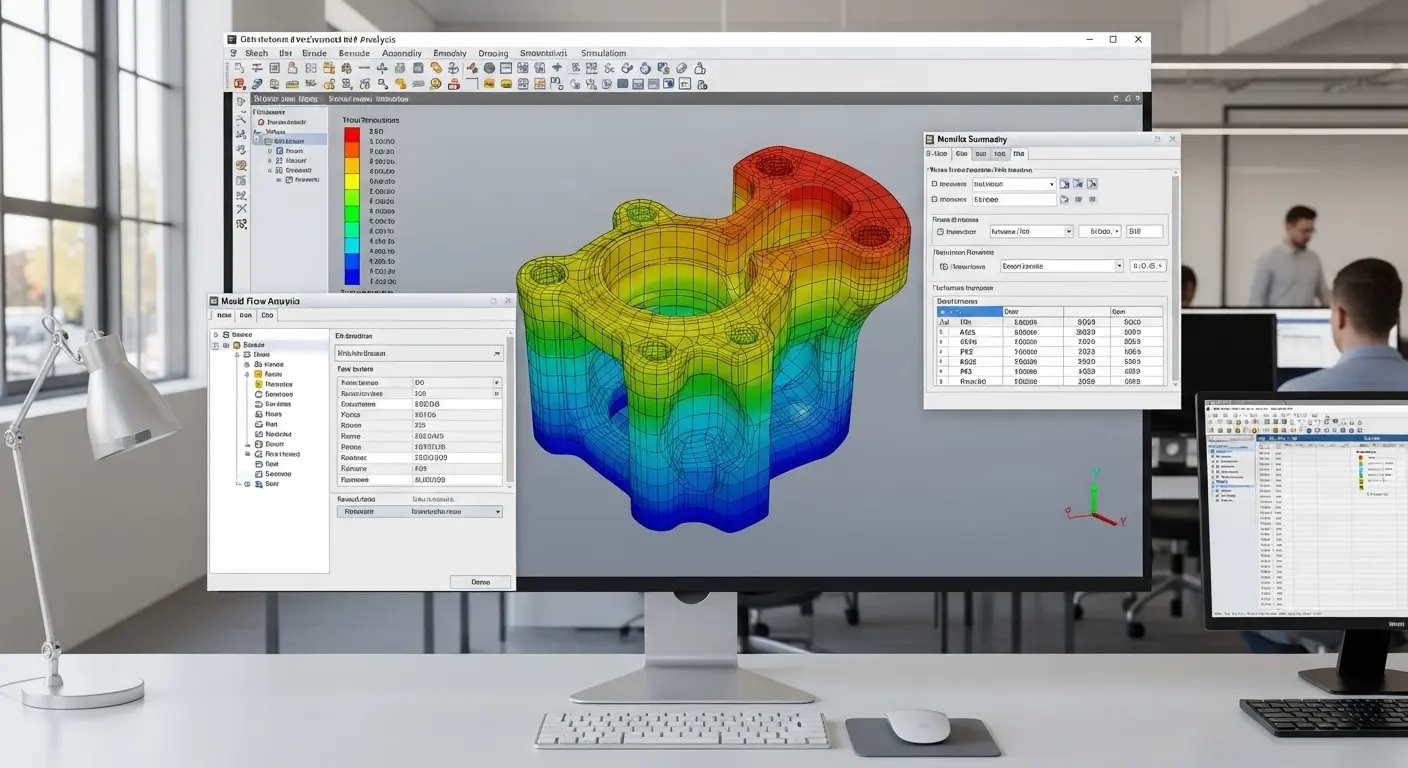
Task: Open the bottom dropdown in the Mold Flow Analysis dialog
Action: 419,511
